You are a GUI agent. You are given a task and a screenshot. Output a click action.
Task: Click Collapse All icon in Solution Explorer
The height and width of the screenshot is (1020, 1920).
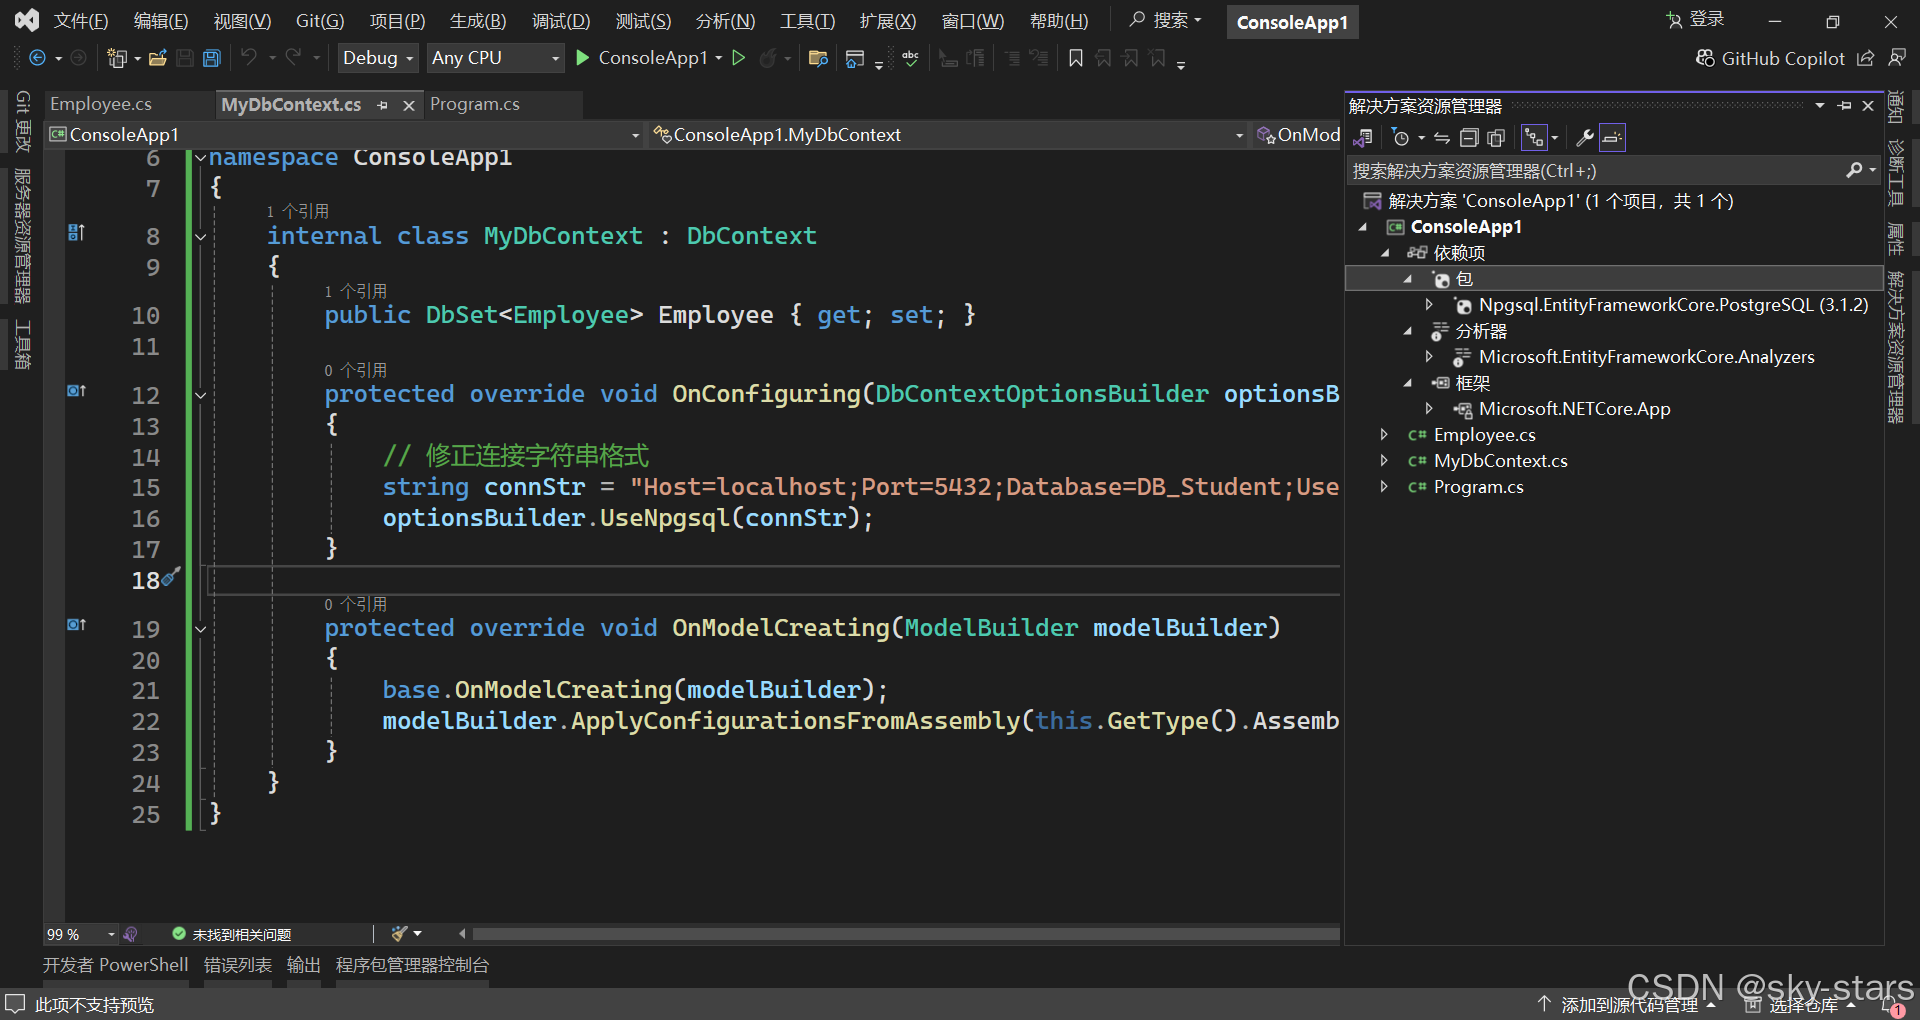1469,138
